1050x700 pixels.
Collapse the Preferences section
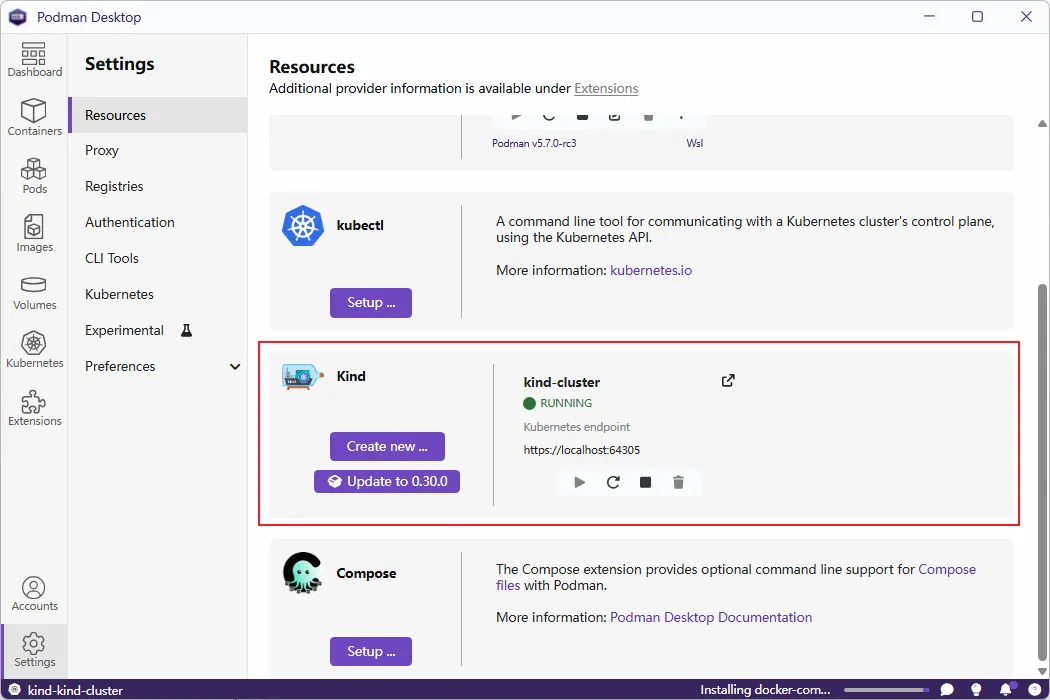[x=235, y=366]
